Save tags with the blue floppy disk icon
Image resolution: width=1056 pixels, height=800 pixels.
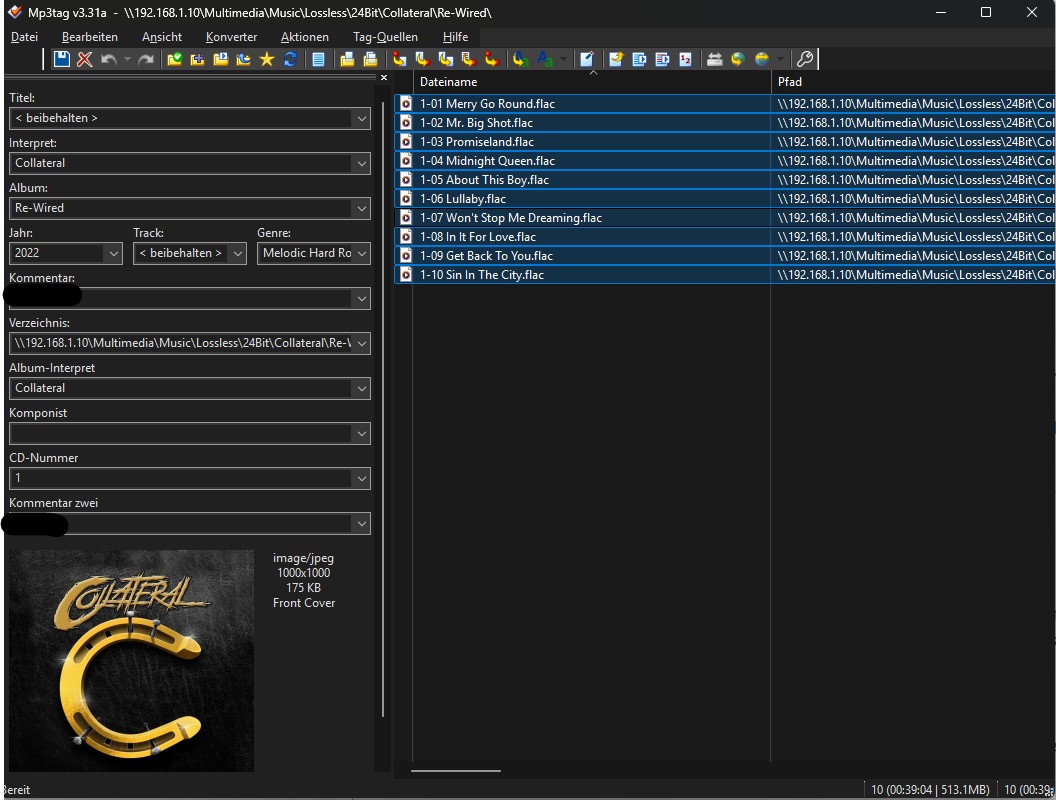pyautogui.click(x=61, y=59)
